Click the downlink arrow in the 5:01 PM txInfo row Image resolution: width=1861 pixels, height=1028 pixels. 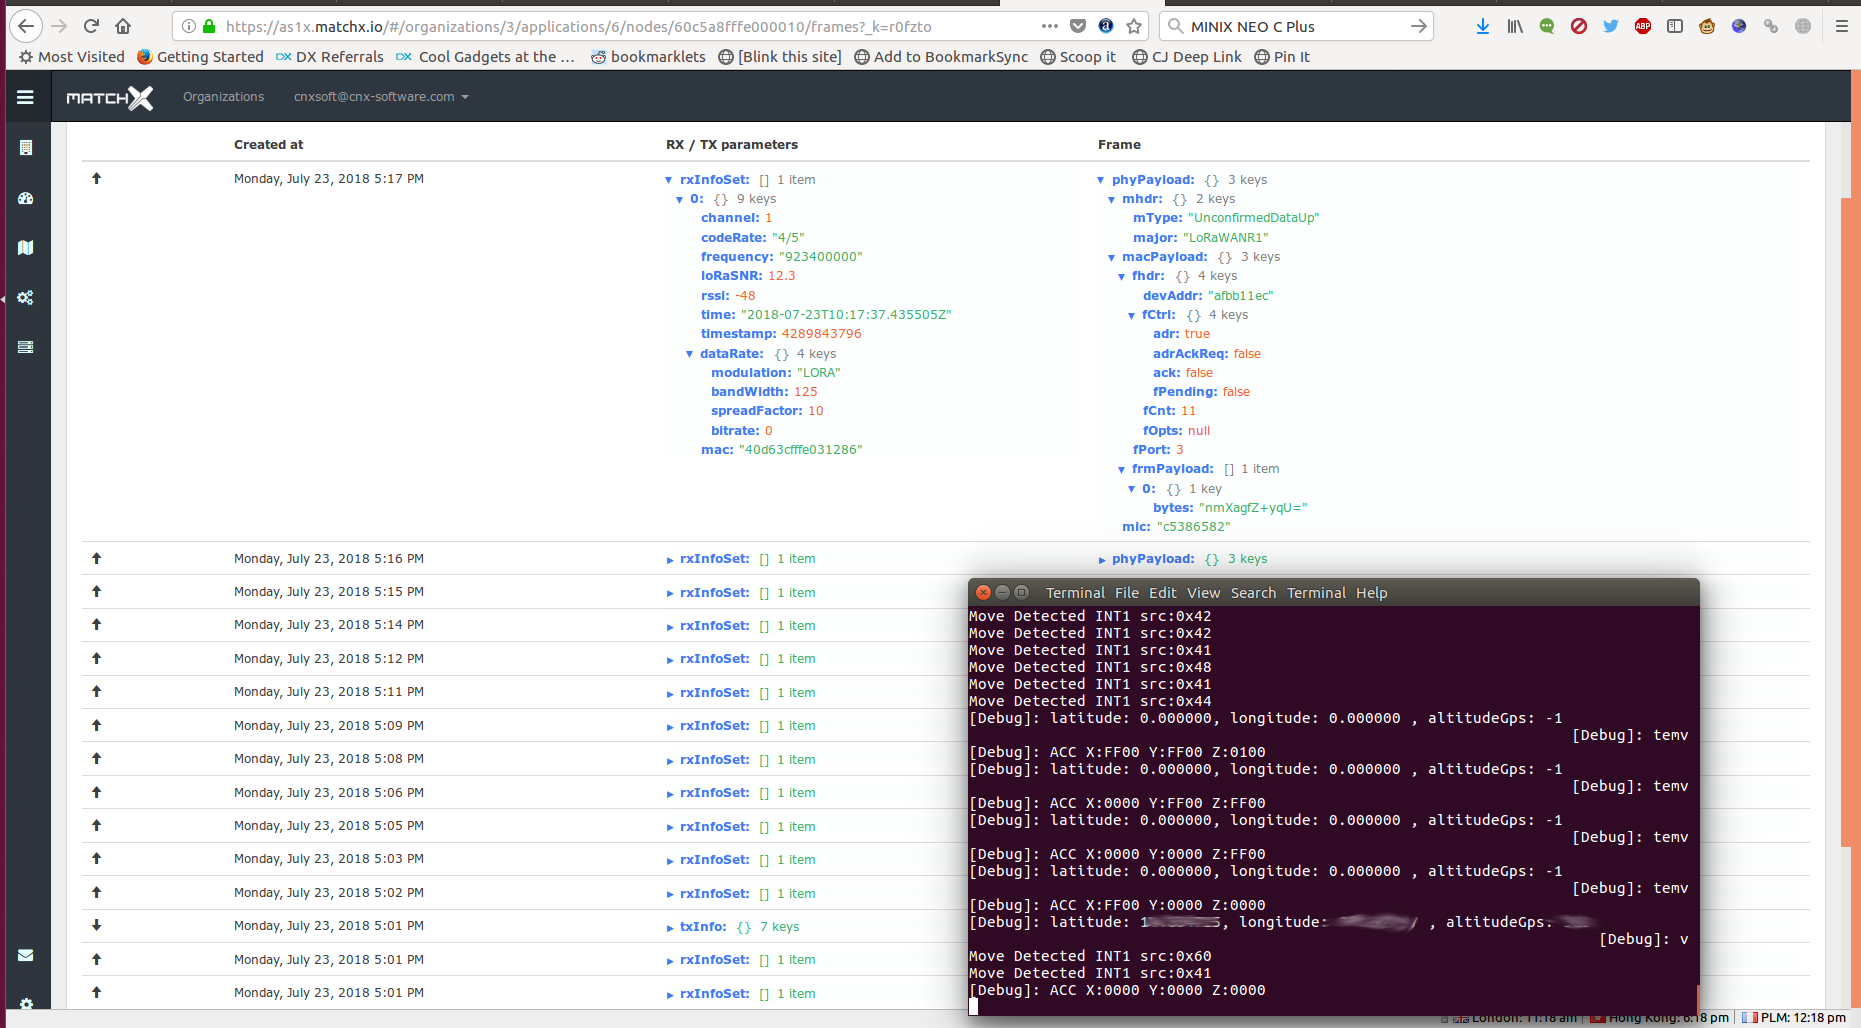tap(97, 926)
